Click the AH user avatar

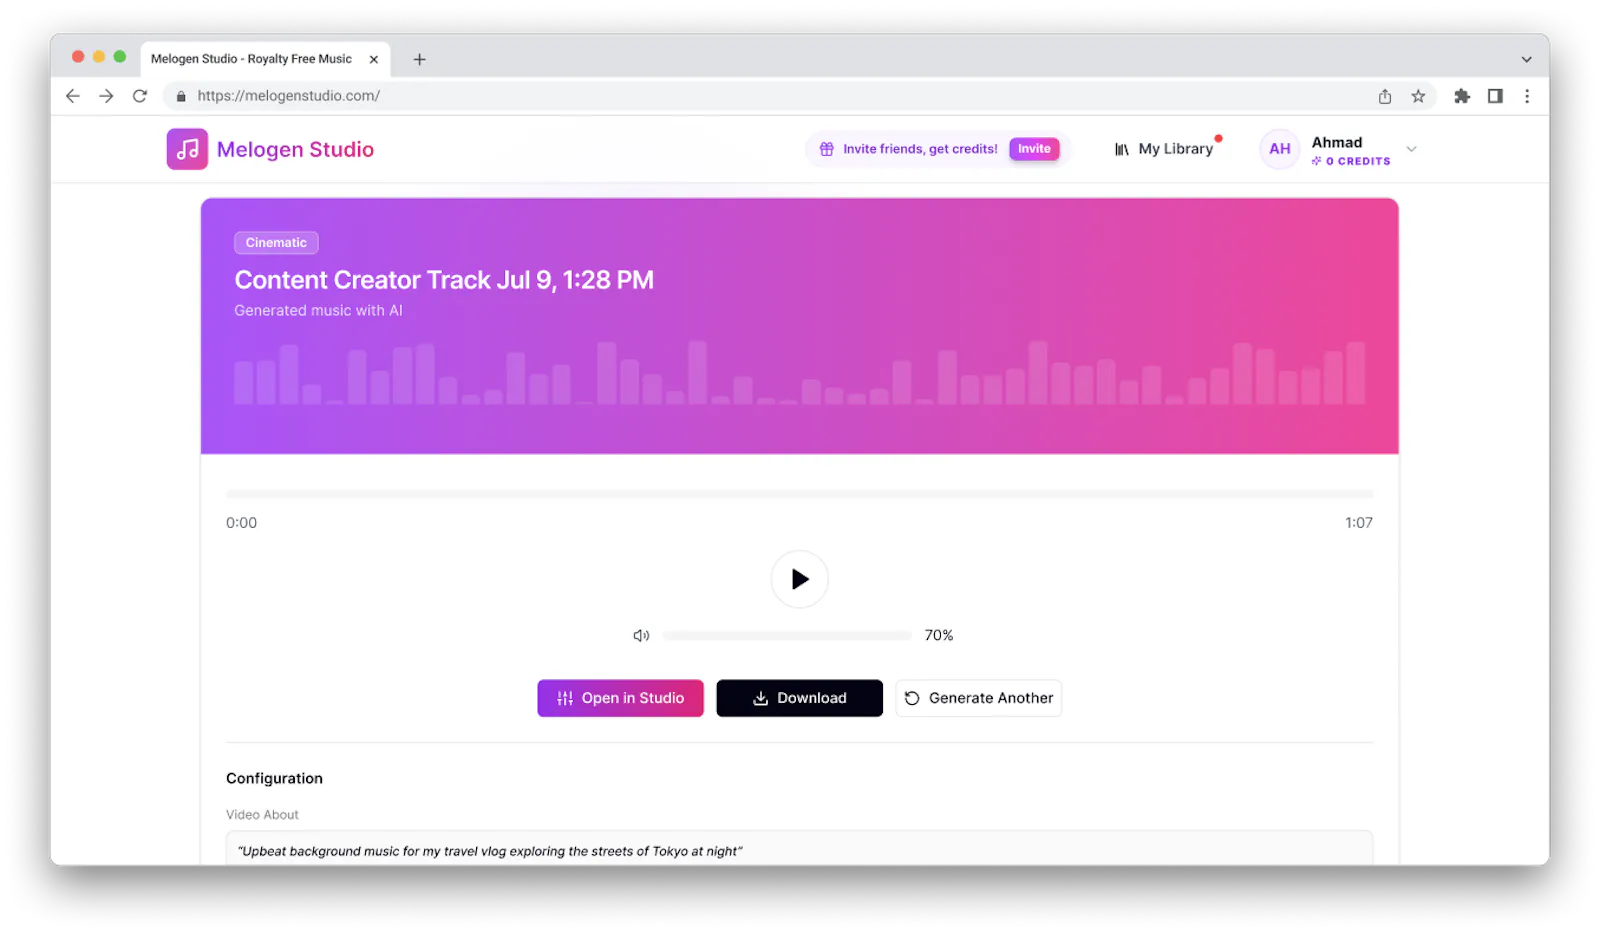point(1280,149)
